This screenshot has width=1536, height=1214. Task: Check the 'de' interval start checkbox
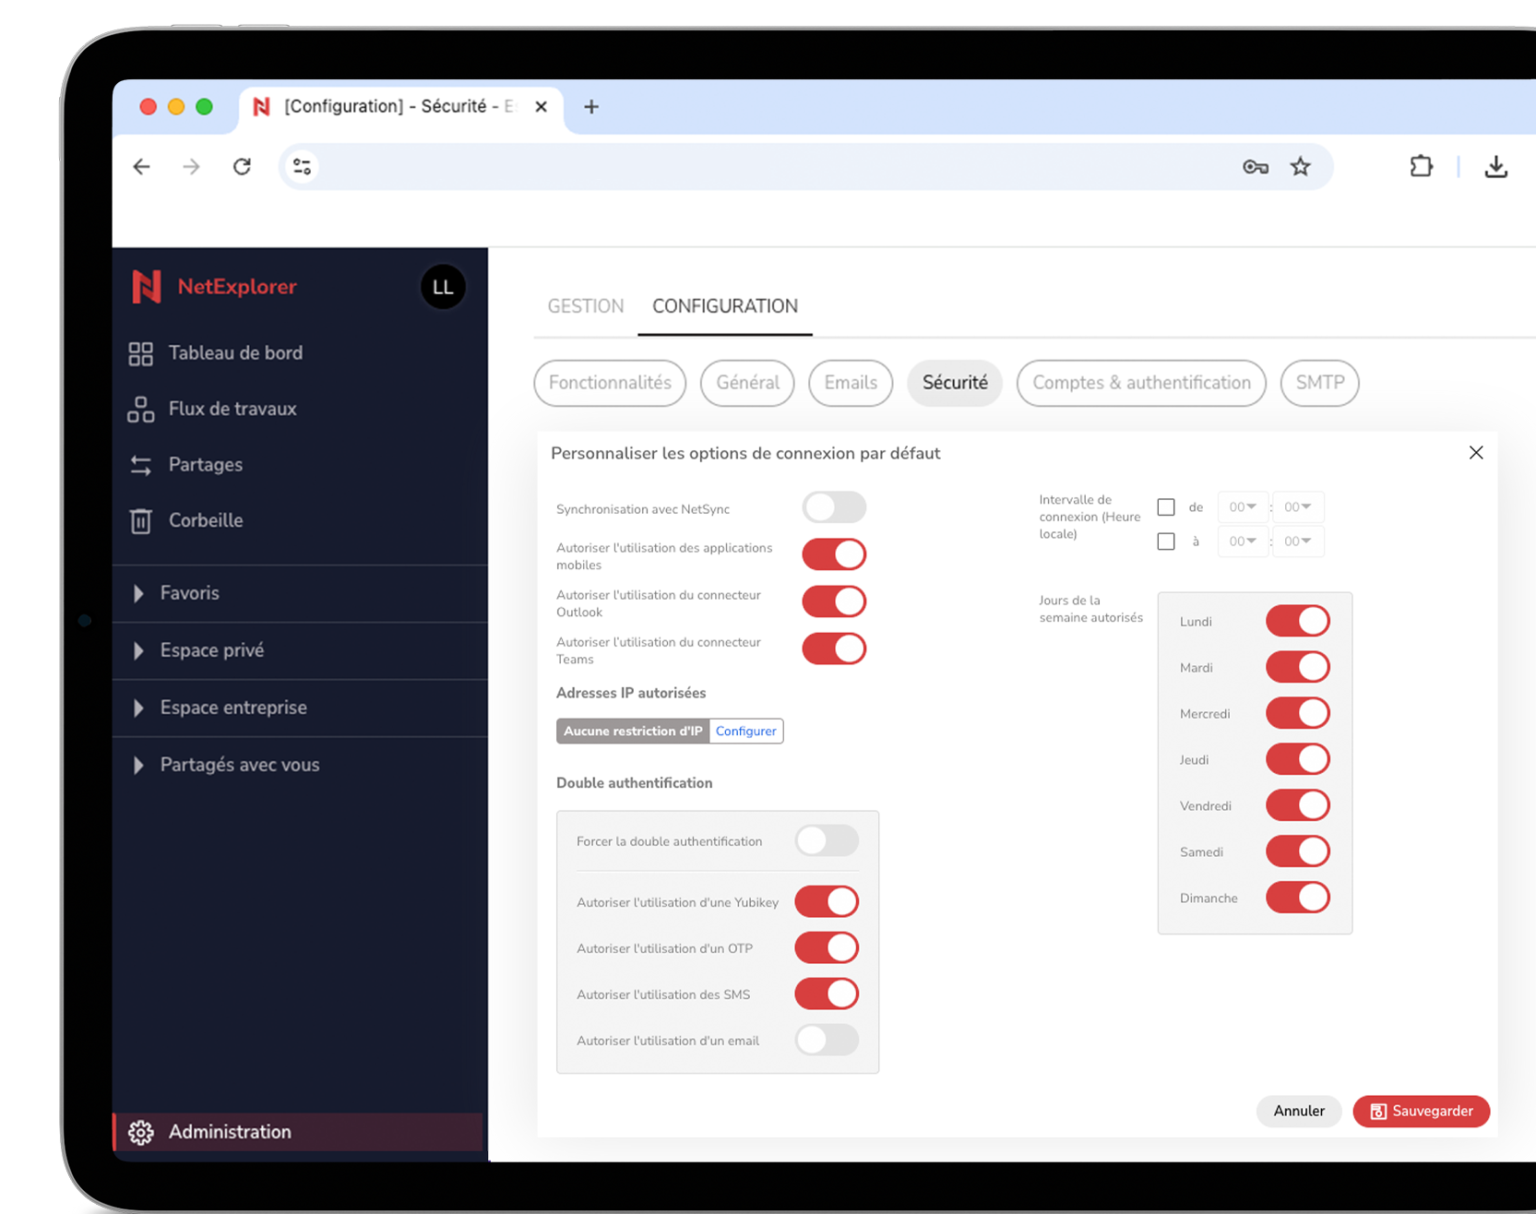(x=1166, y=507)
